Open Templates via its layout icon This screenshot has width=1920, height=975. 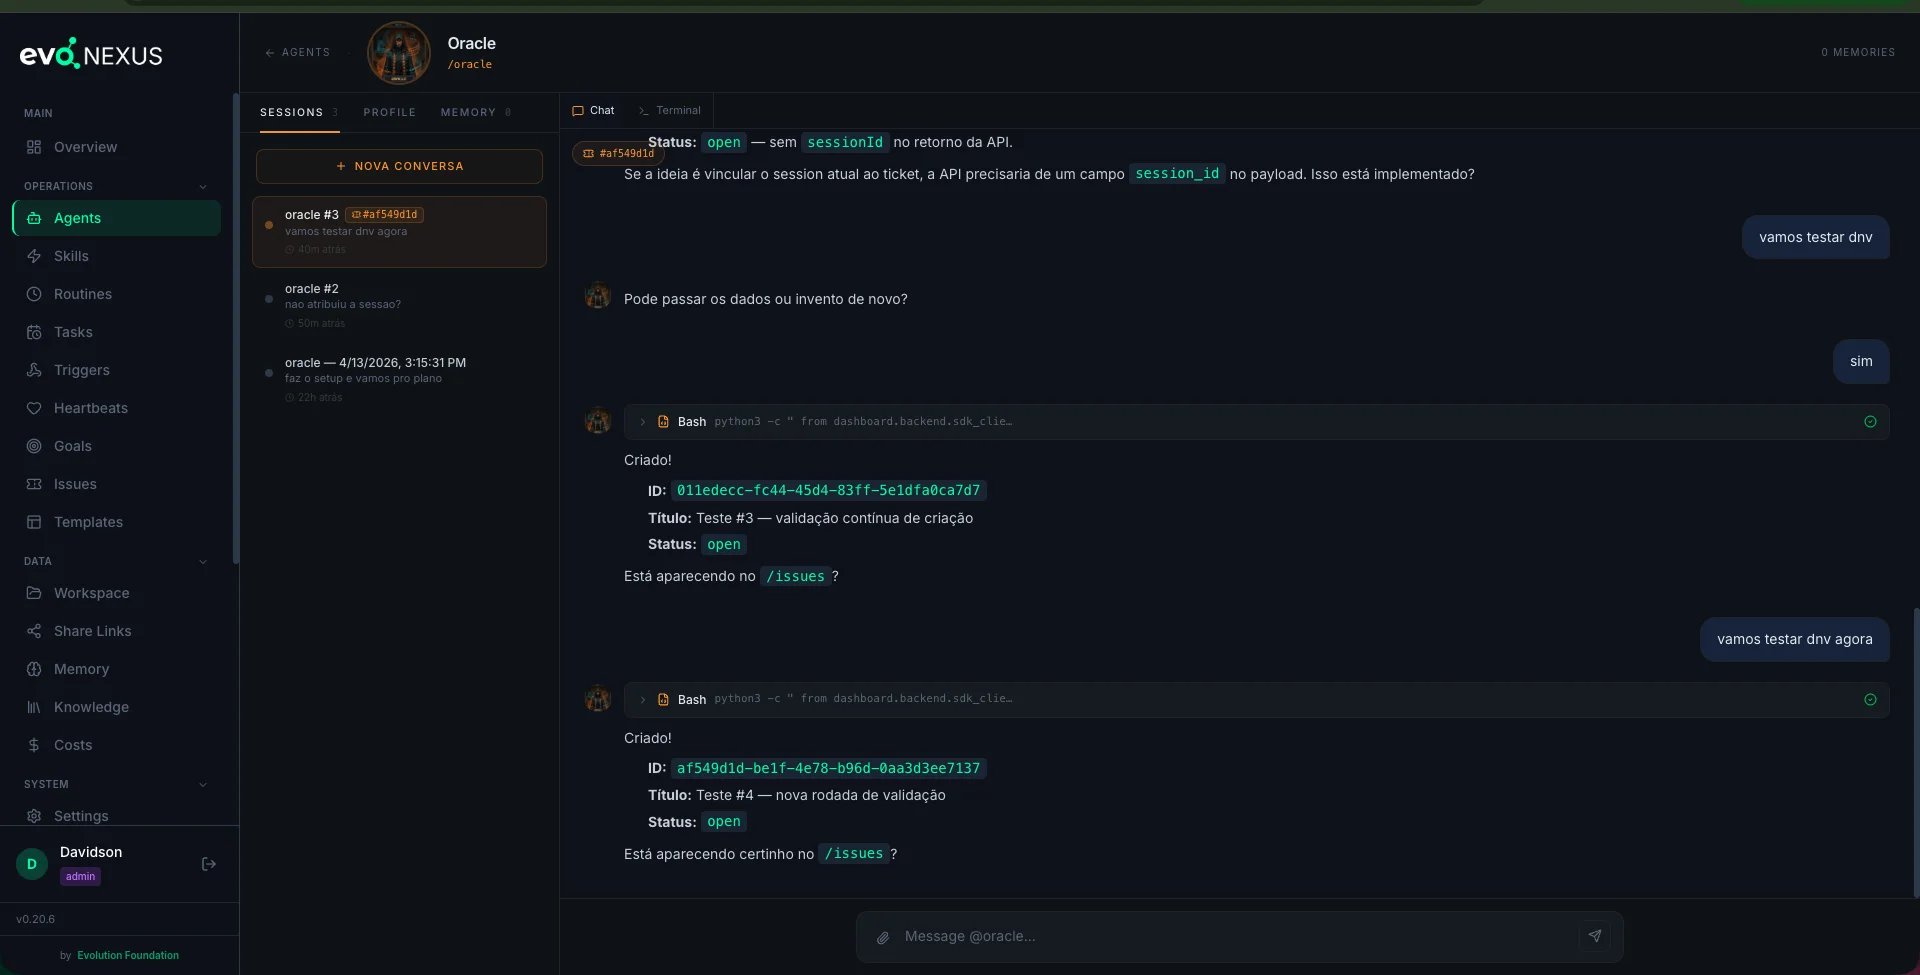34,522
